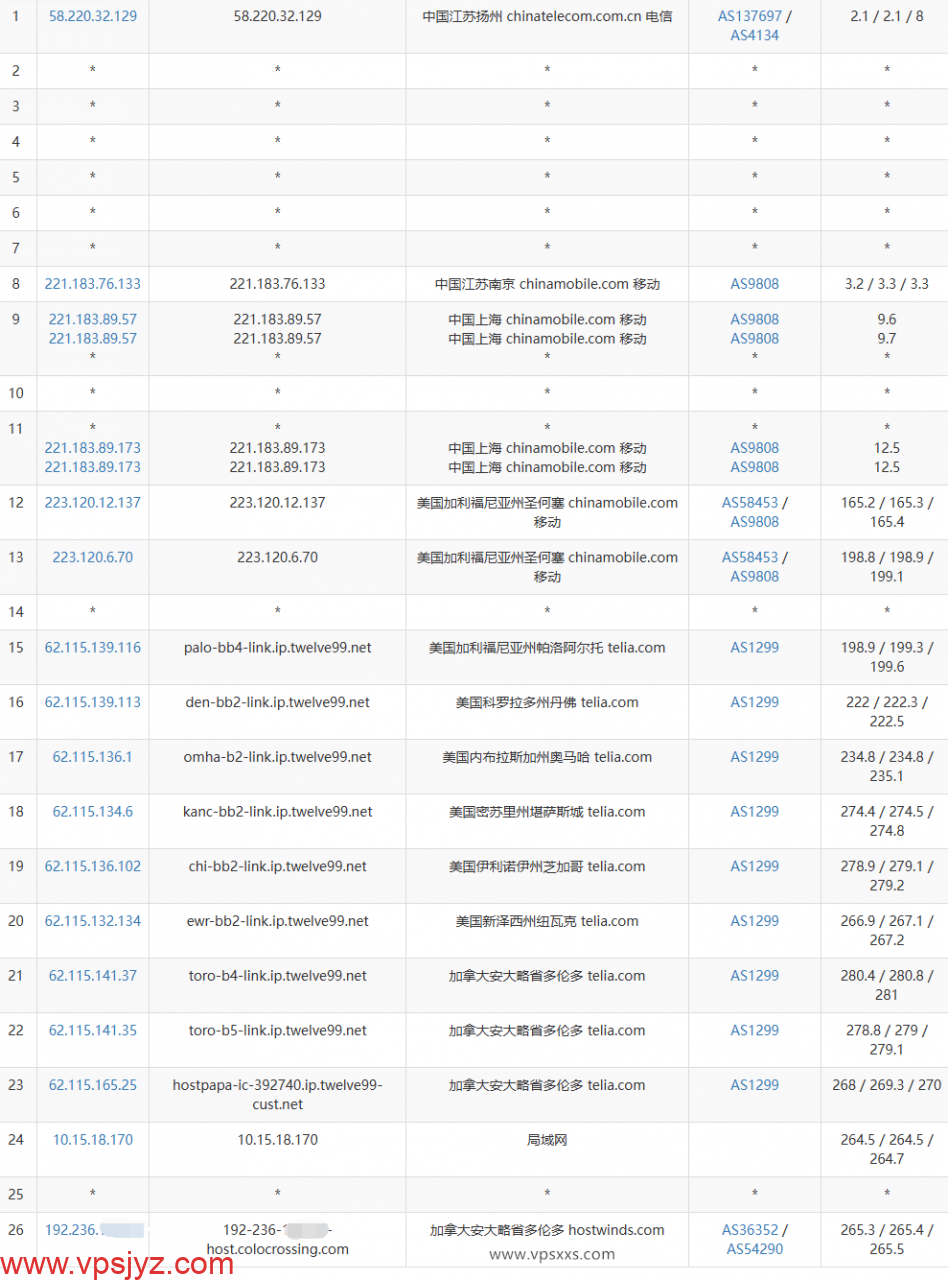Viewport: 948px width, 1280px height.
Task: Select hostname omha-b2-link.ip.twelve99.net
Action: point(277,757)
